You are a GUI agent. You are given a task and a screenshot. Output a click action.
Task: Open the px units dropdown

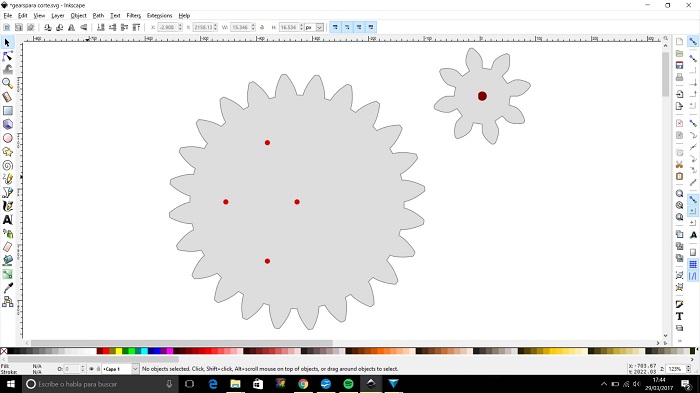tap(319, 27)
